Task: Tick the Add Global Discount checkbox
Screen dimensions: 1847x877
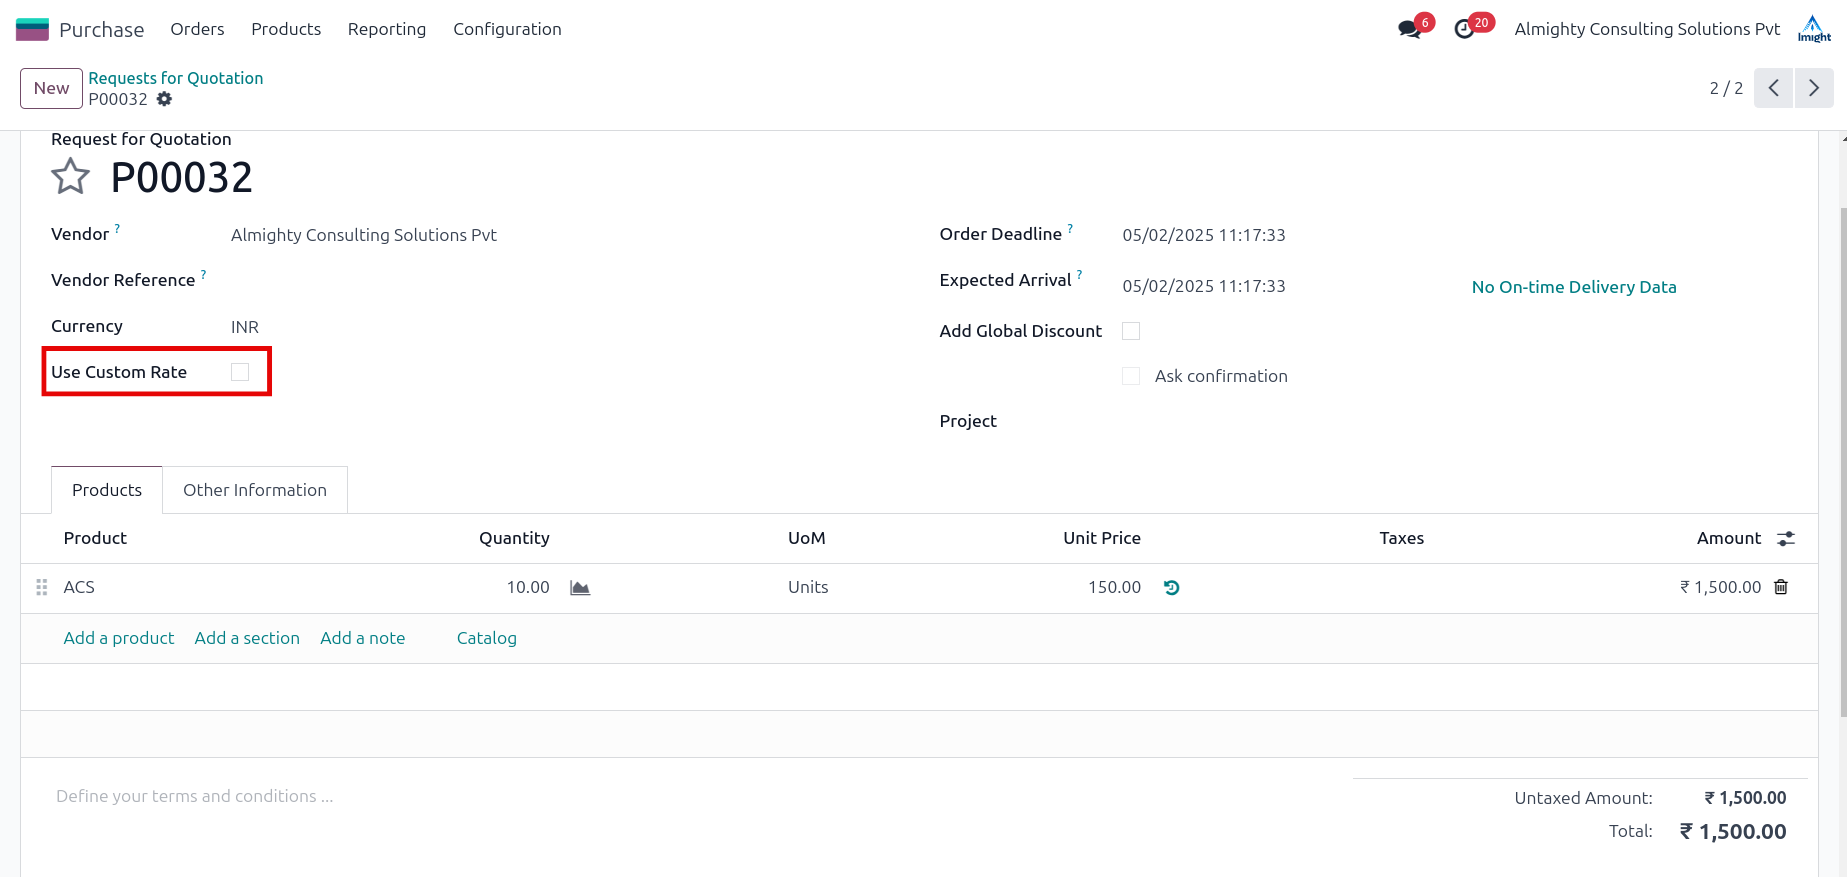Action: [x=1131, y=331]
